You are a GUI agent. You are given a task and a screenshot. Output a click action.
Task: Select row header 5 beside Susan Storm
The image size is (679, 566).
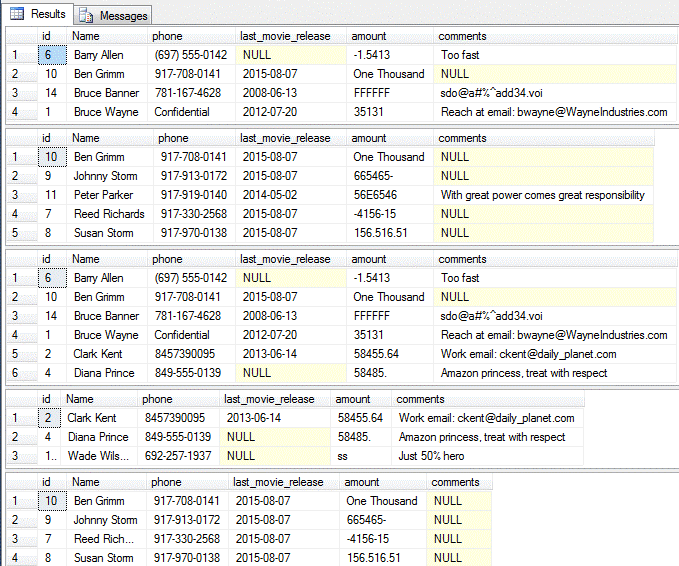click(x=15, y=233)
